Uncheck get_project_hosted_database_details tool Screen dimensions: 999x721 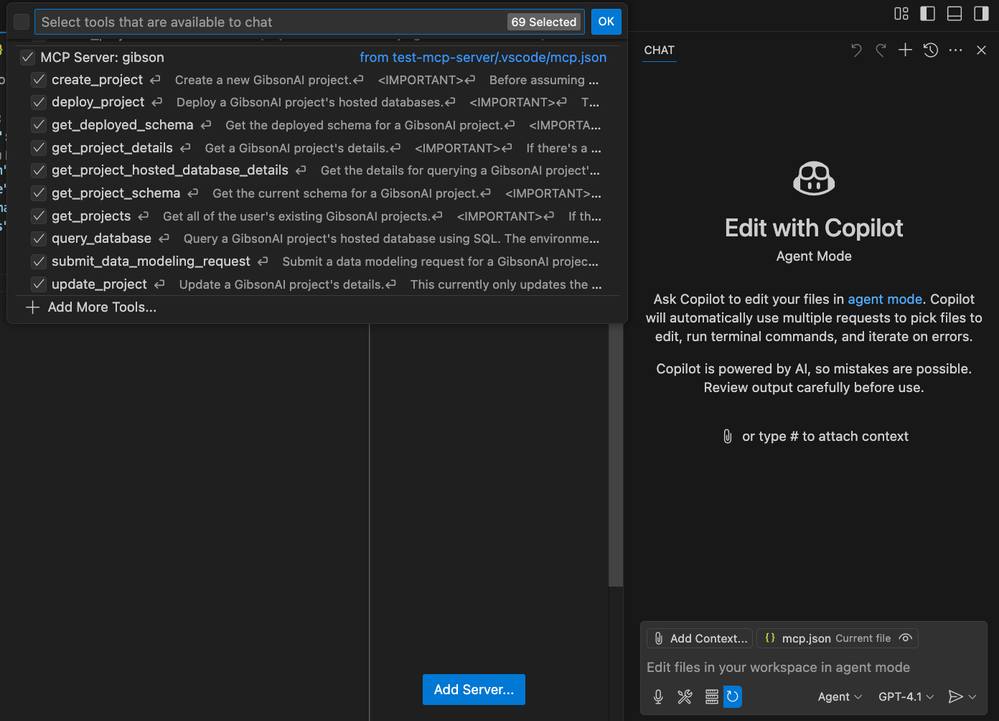39,170
